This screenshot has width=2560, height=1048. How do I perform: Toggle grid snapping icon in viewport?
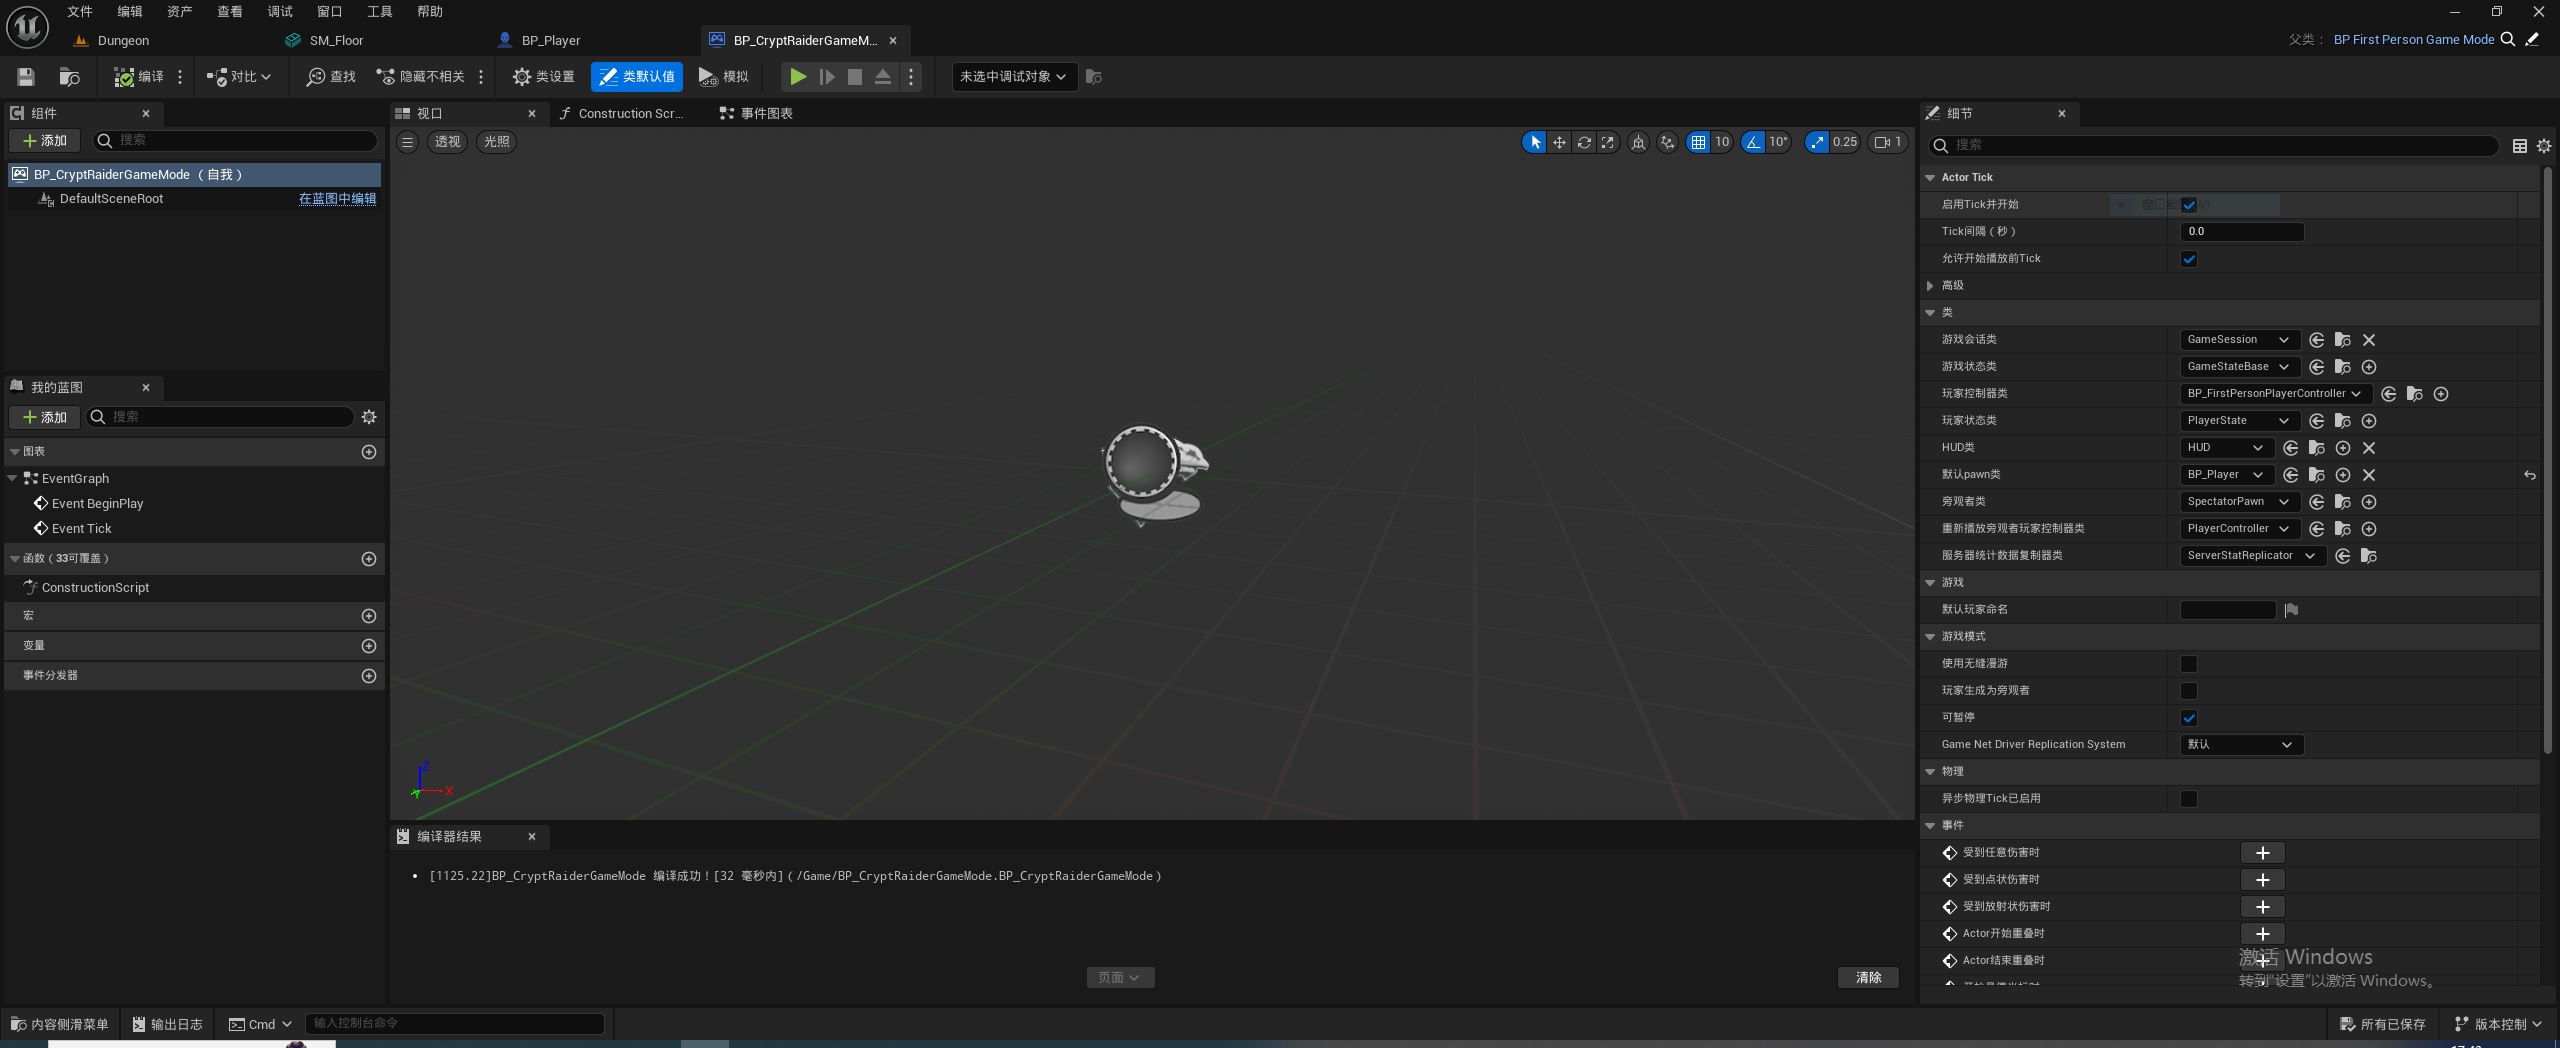(1698, 142)
